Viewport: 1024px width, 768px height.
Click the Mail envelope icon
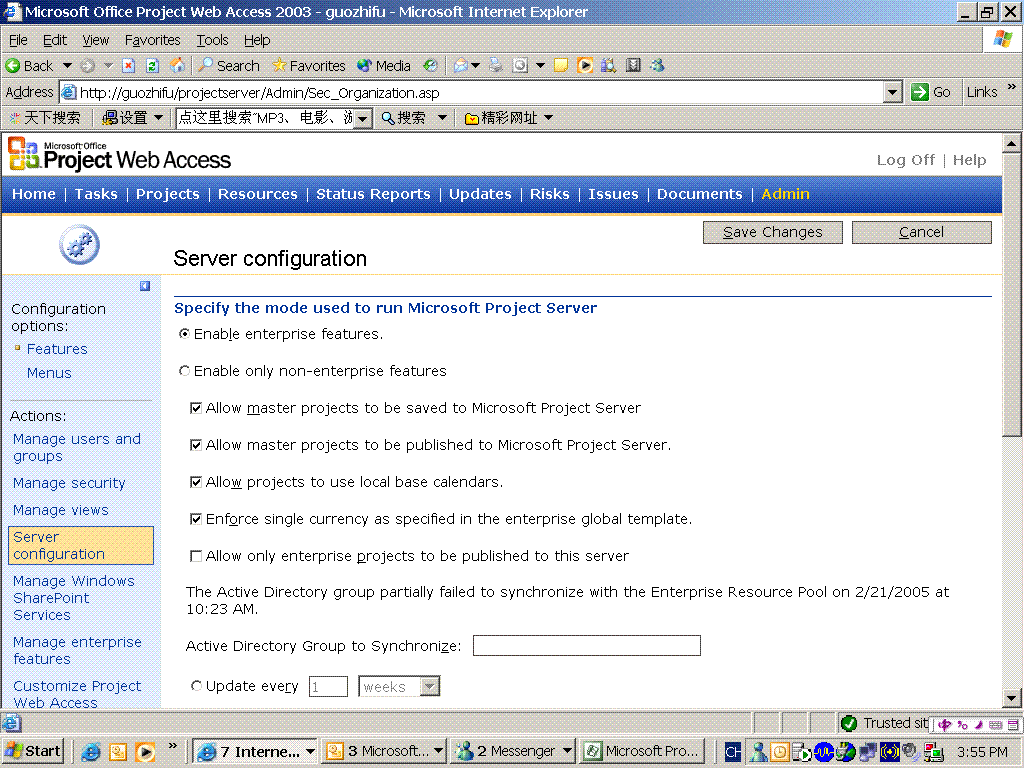coord(461,65)
